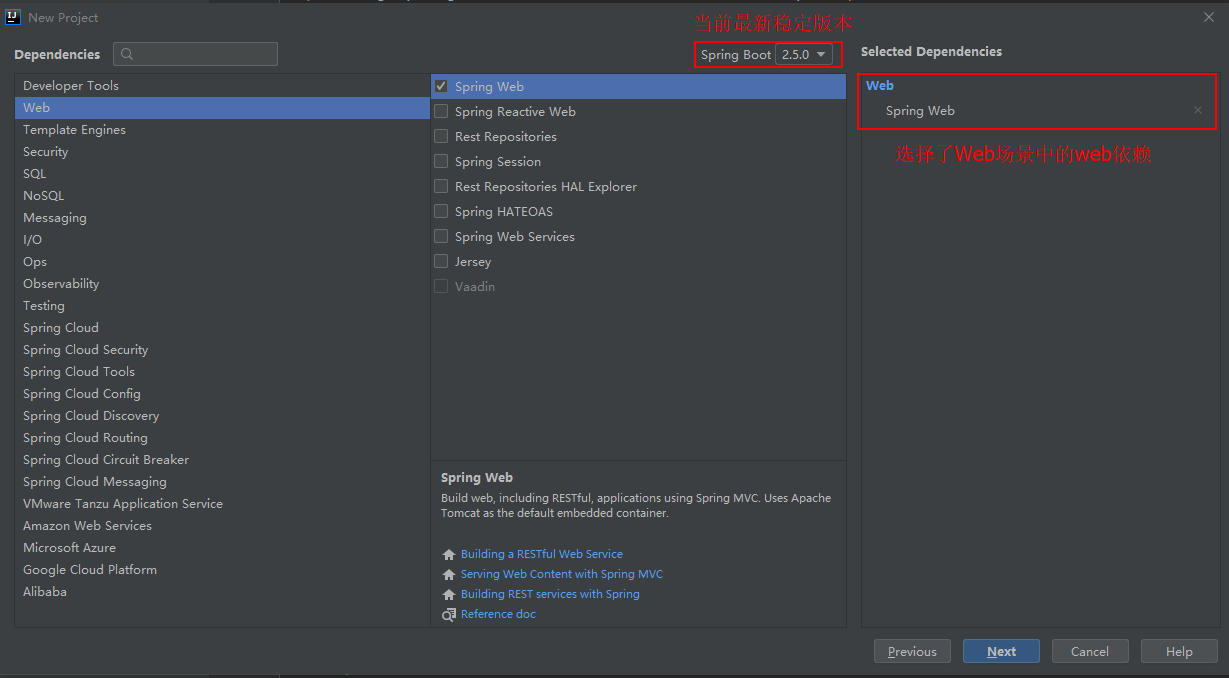Image resolution: width=1229 pixels, height=678 pixels.
Task: Enable the Spring Reactive Web checkbox
Action: [441, 112]
